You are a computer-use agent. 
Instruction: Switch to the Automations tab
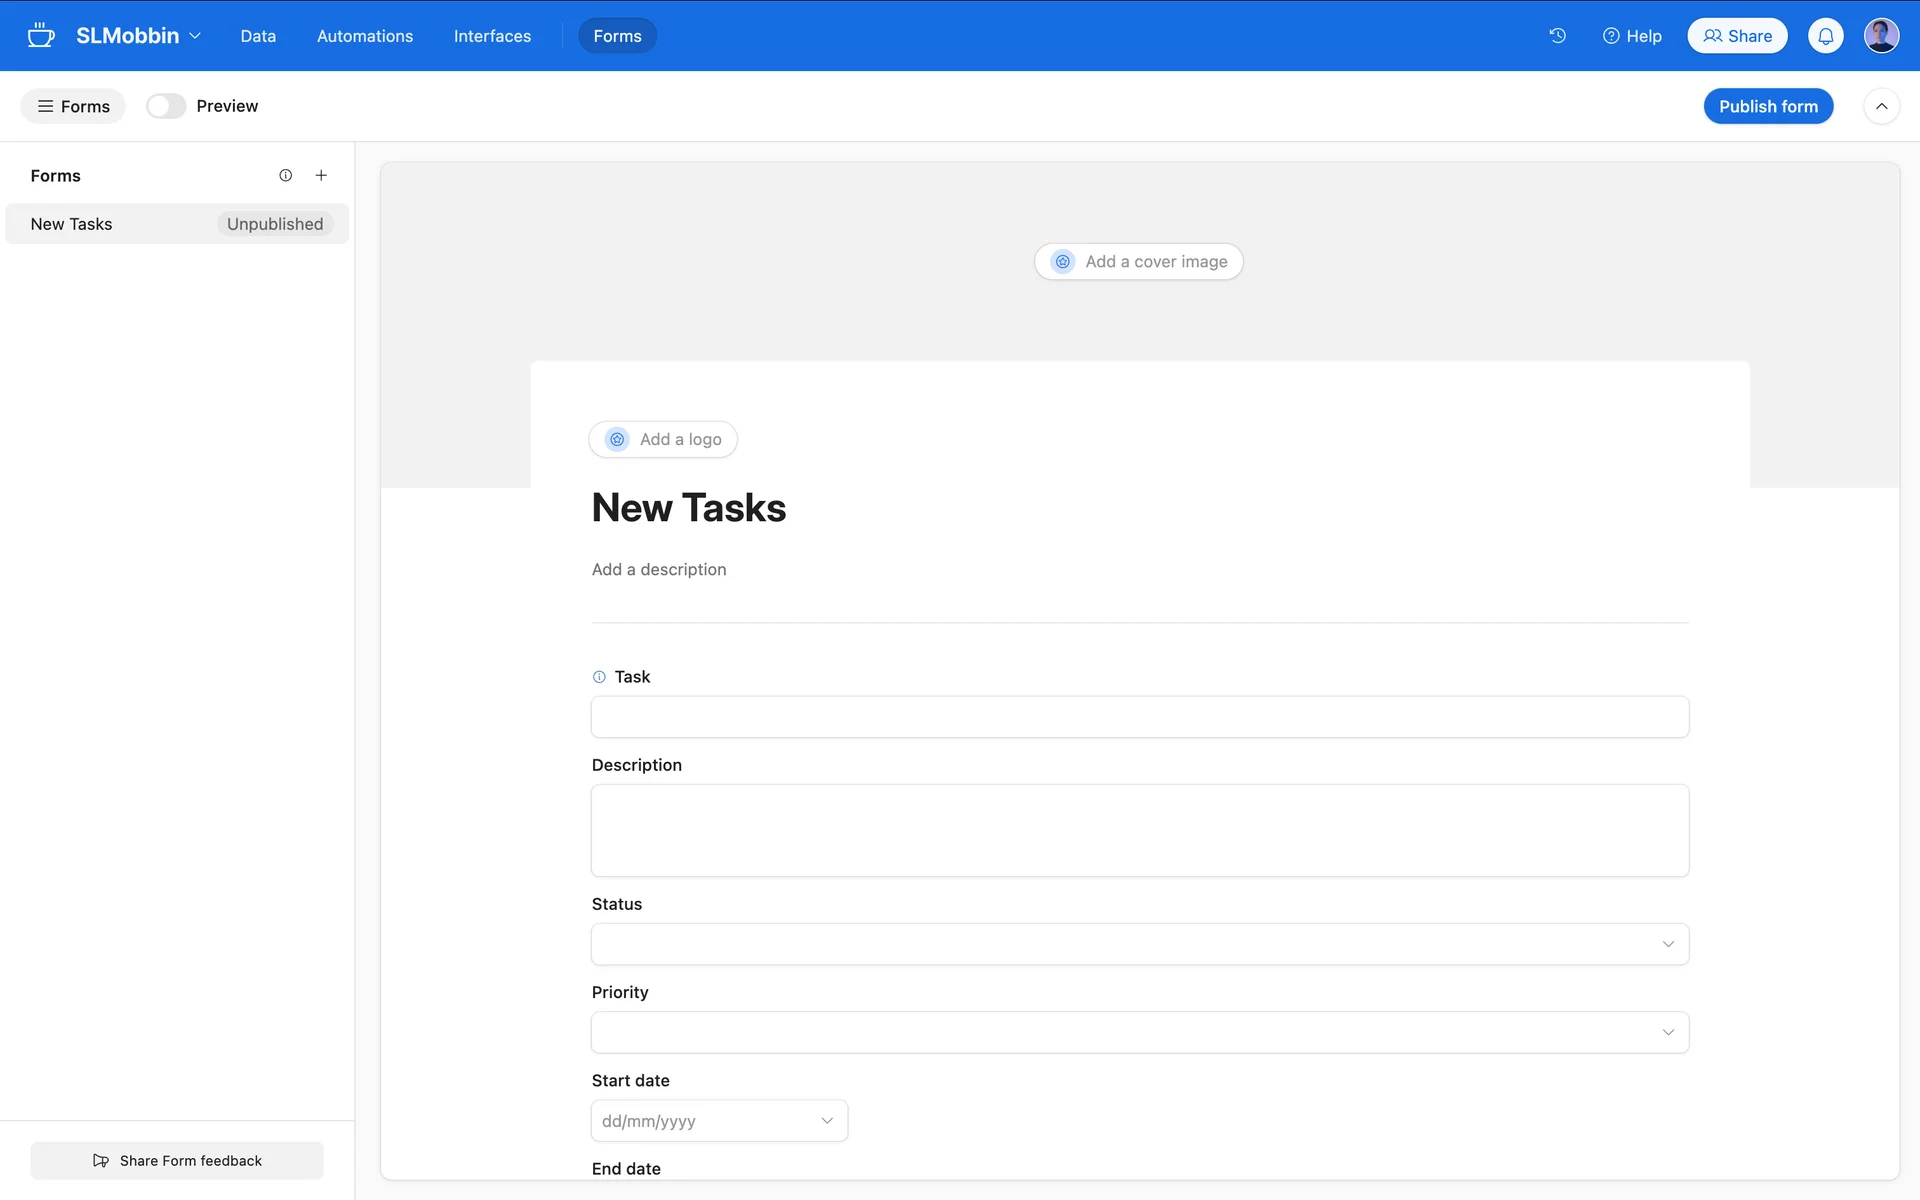(364, 36)
